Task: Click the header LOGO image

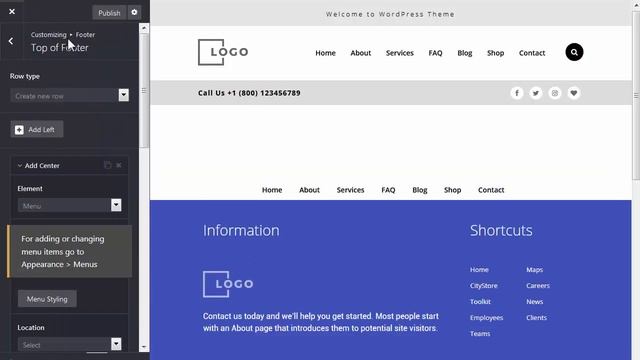Action: [223, 52]
